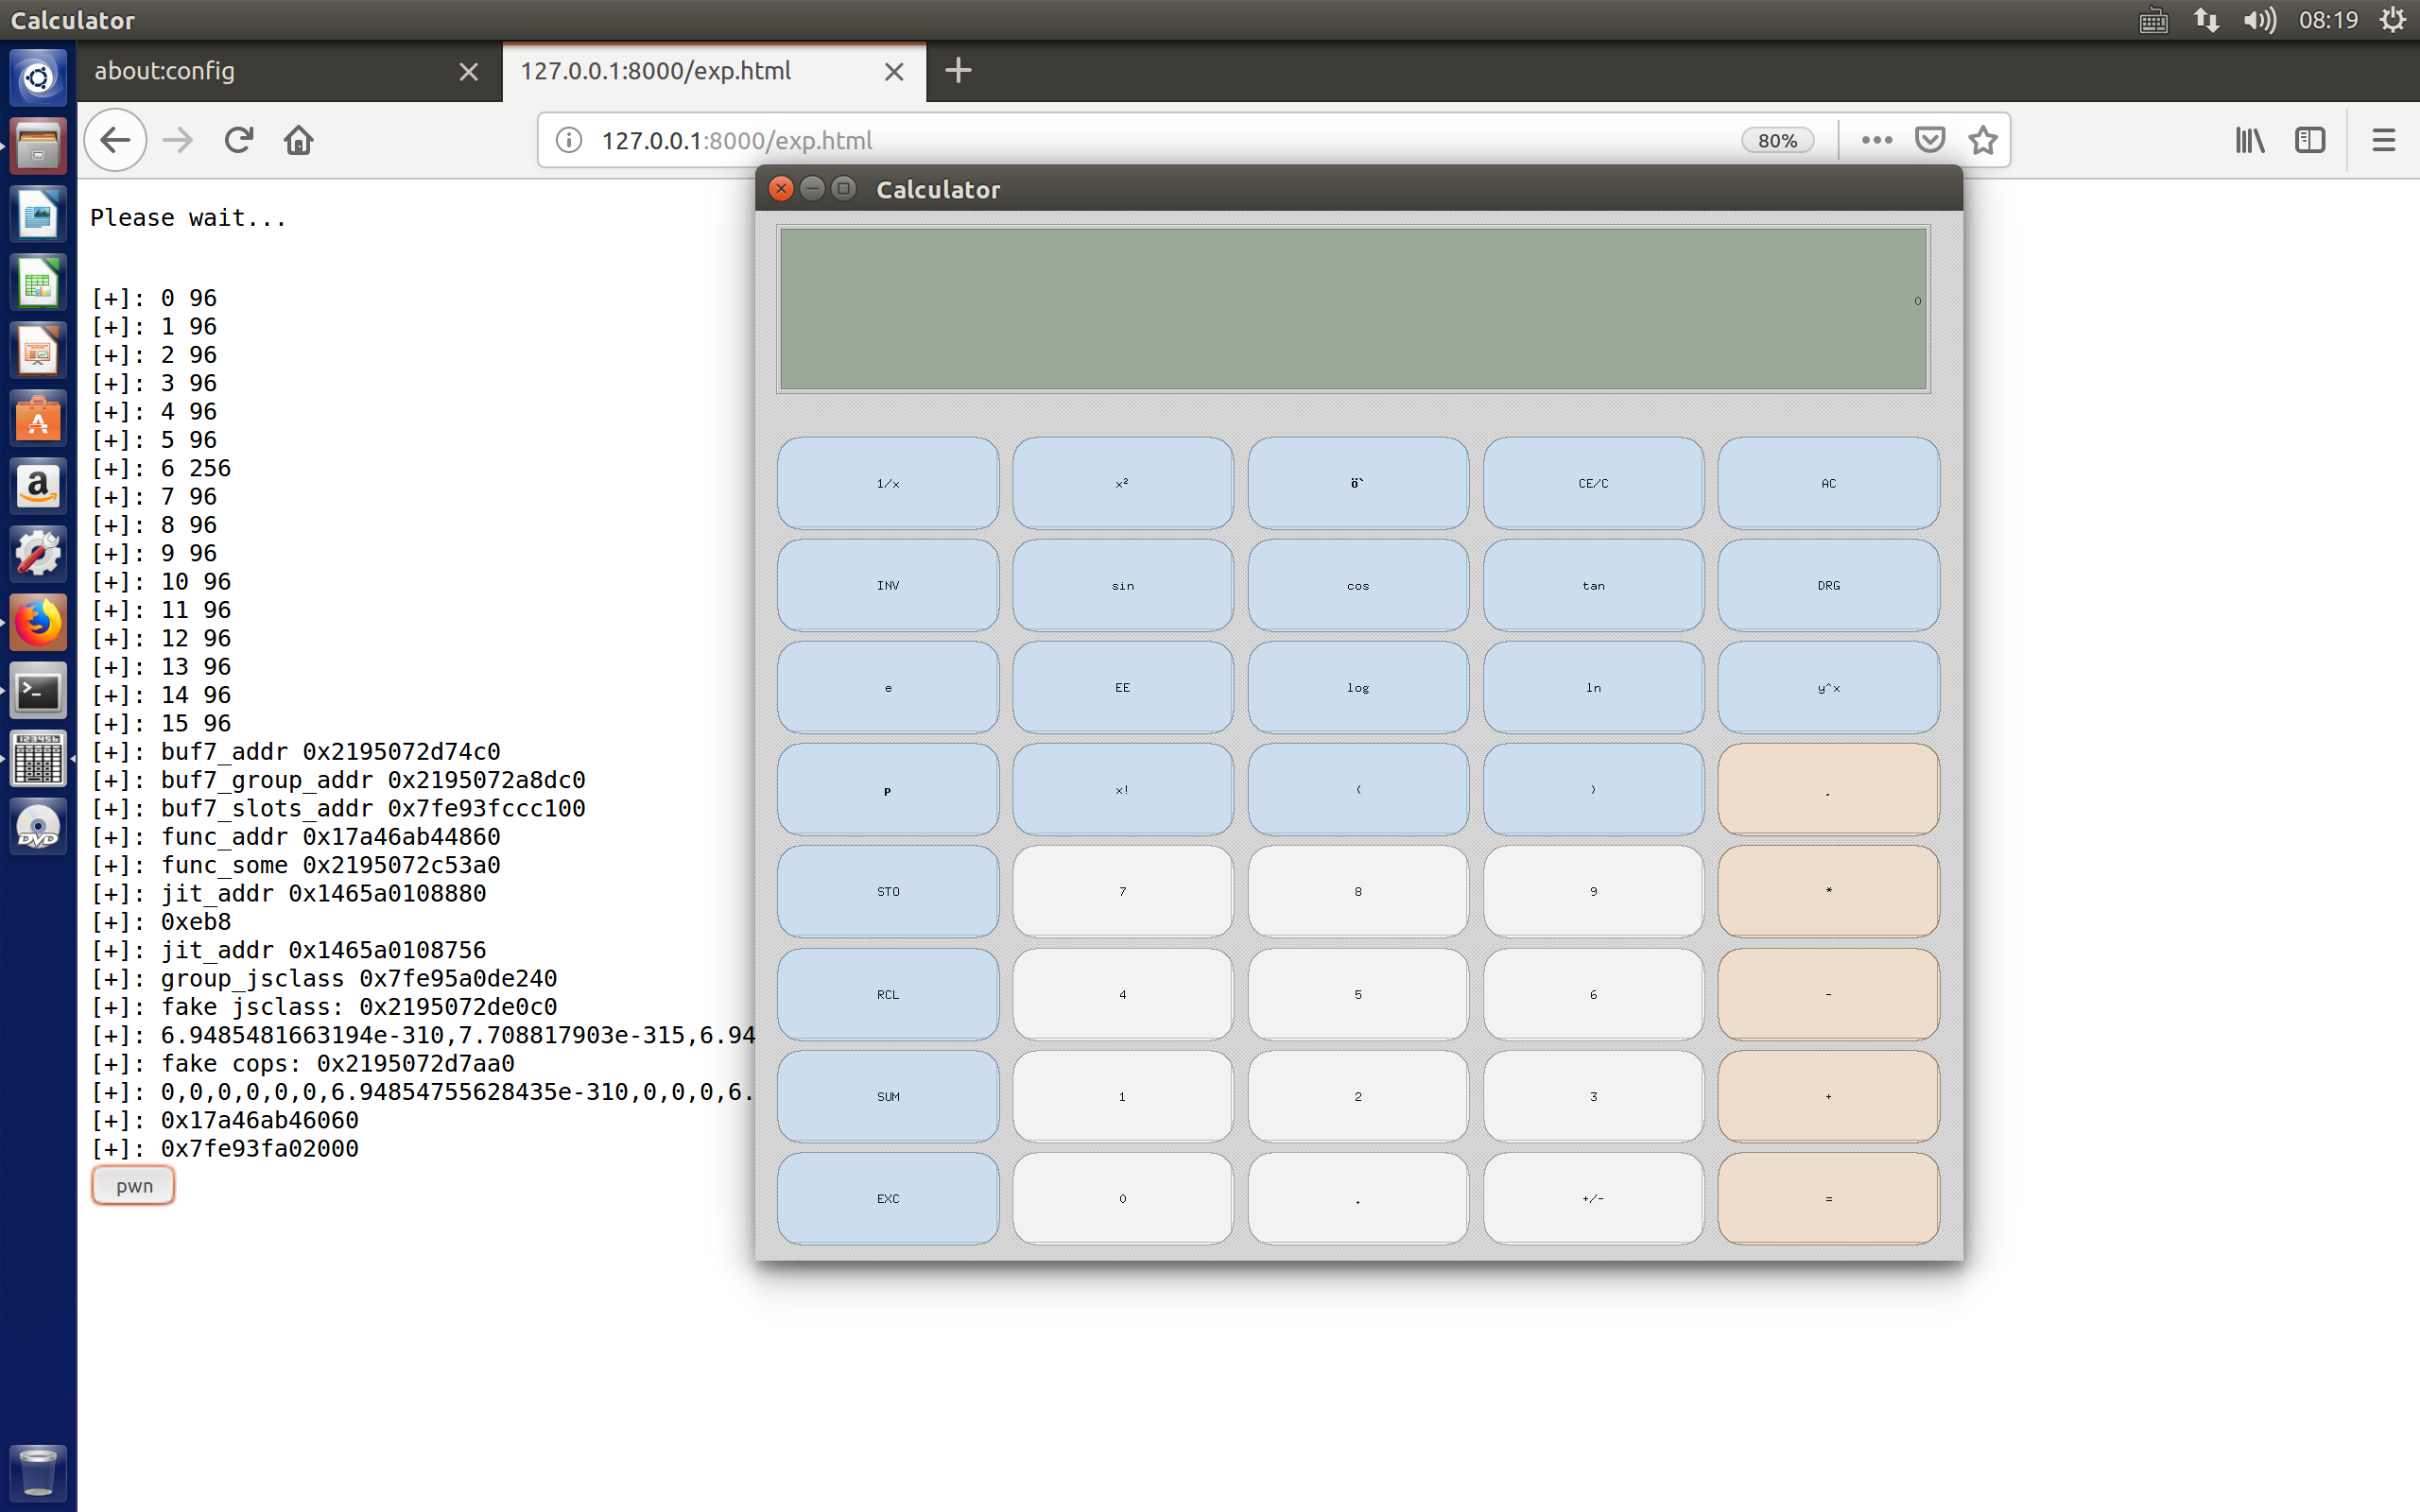Open the network indicator menu
This screenshot has width=2420, height=1512.
click(2206, 20)
